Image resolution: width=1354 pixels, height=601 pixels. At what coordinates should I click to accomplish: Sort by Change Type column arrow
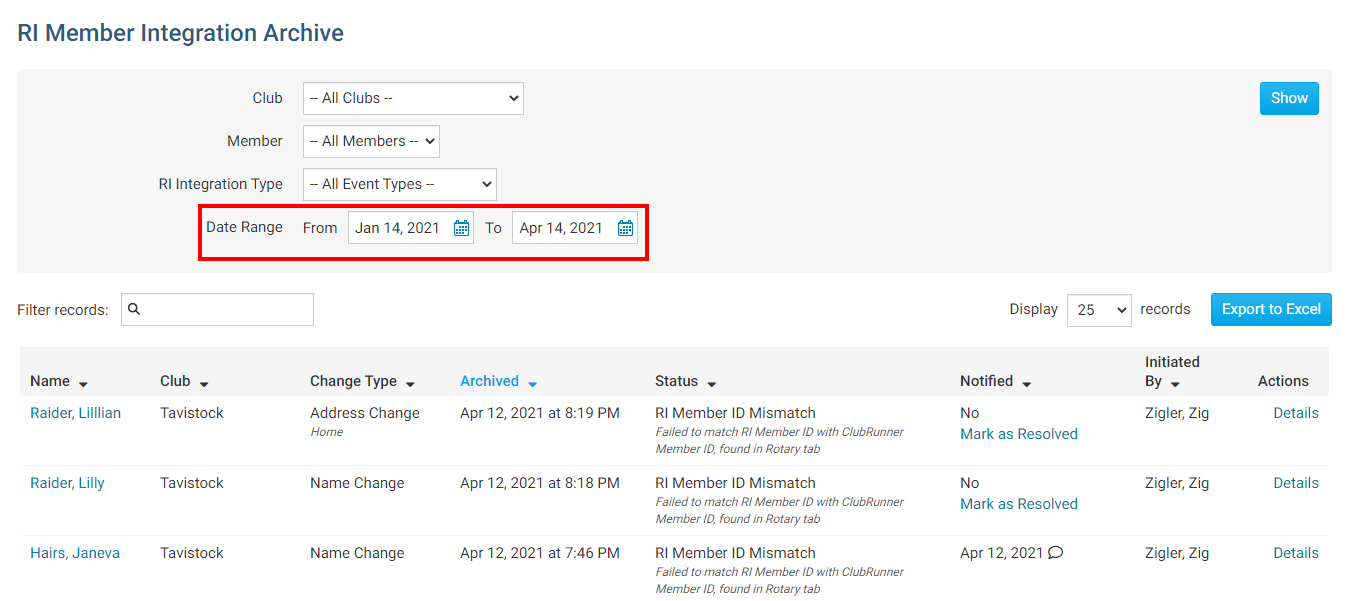pyautogui.click(x=410, y=383)
